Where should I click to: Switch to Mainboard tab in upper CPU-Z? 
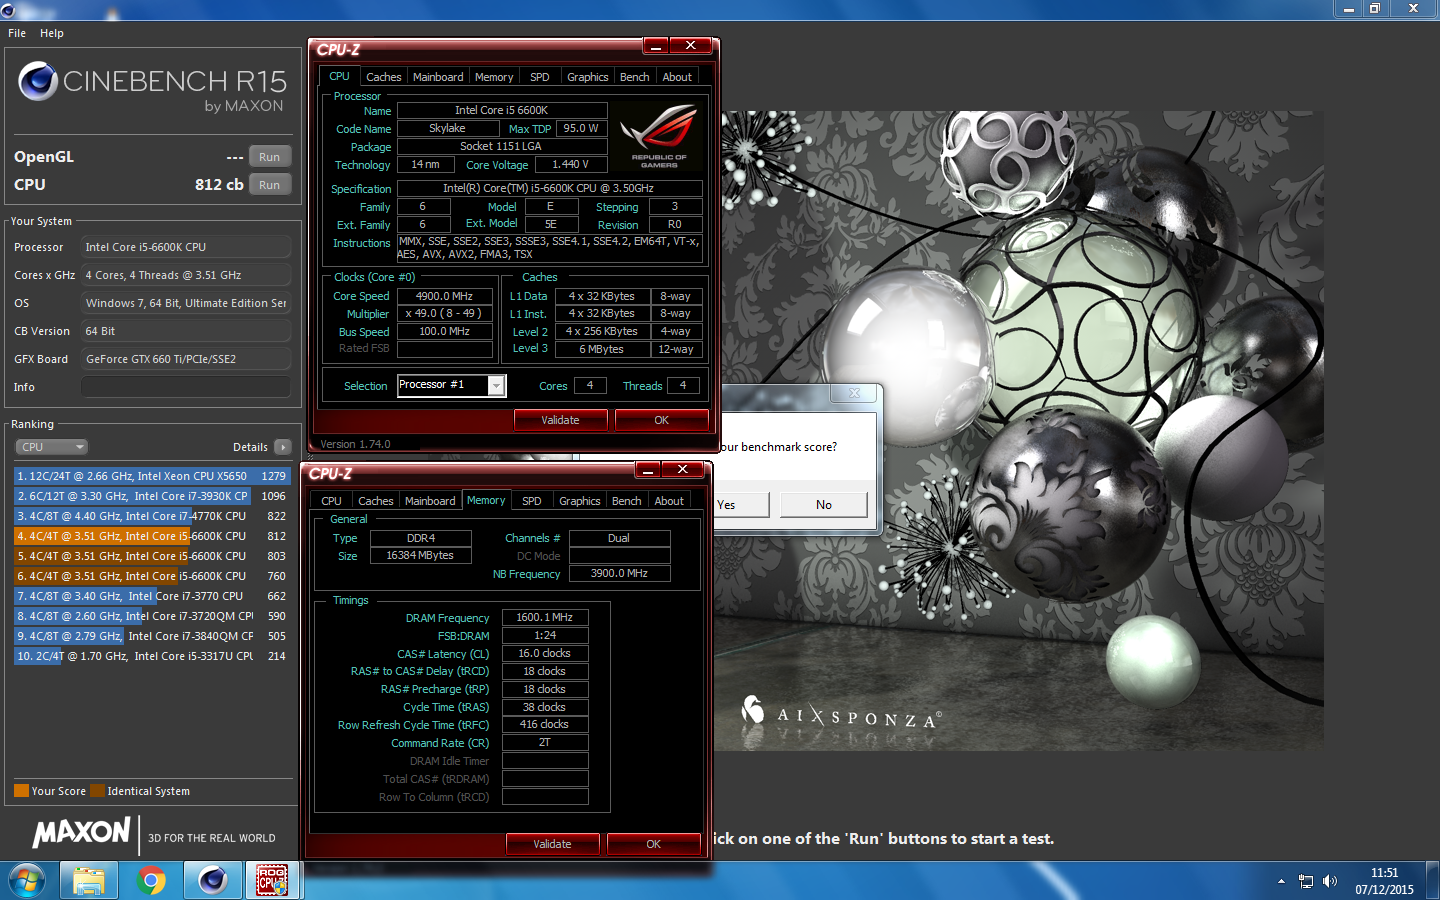coord(438,77)
